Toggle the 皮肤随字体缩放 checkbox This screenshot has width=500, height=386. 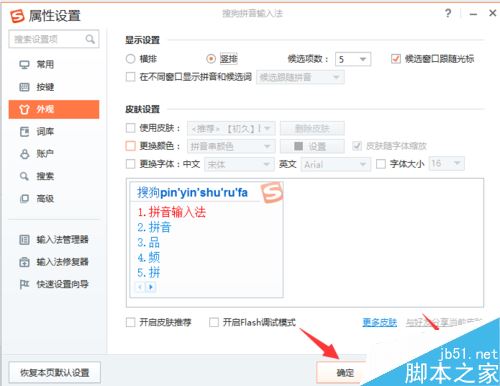pyautogui.click(x=357, y=146)
